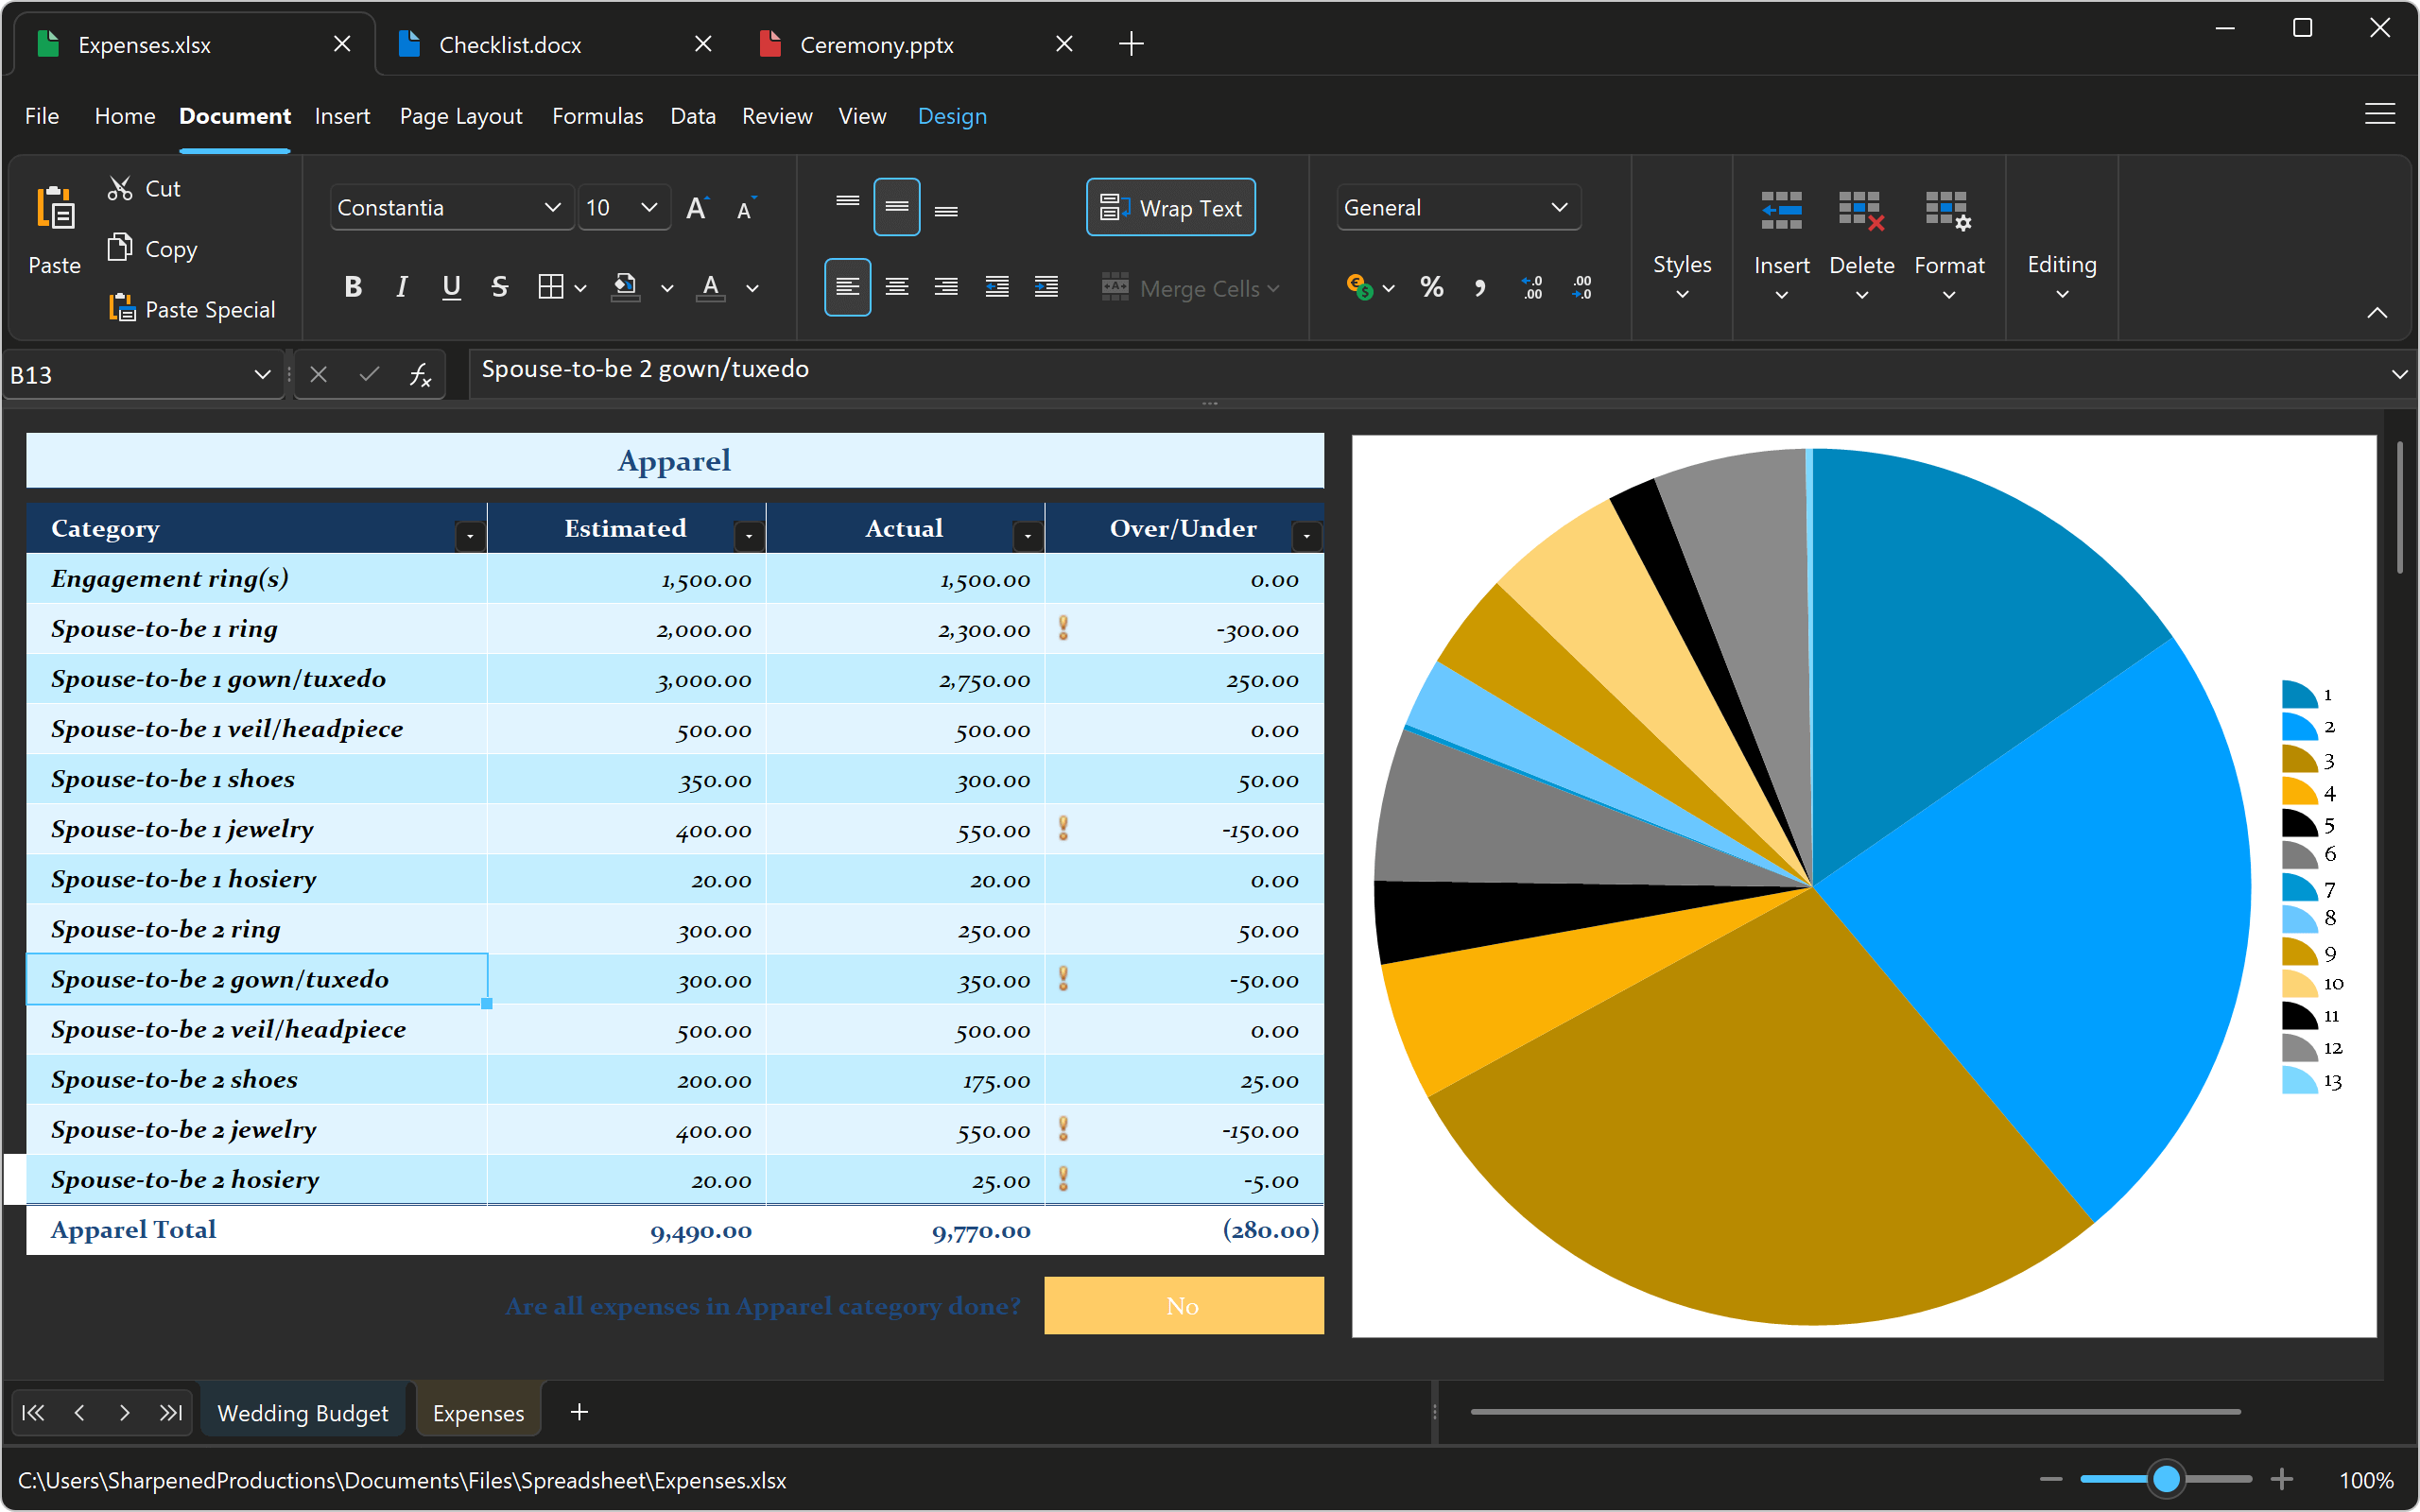The width and height of the screenshot is (2420, 1512).
Task: Switch to the Formulas ribbon tab
Action: (597, 116)
